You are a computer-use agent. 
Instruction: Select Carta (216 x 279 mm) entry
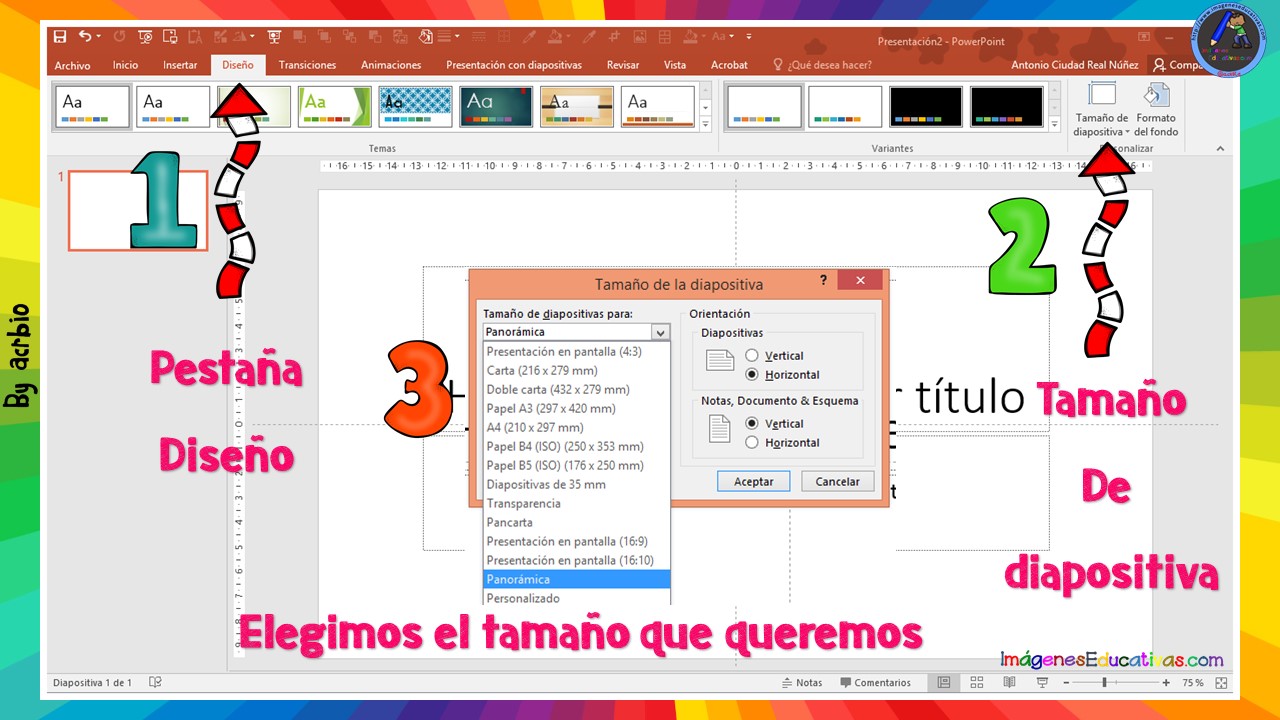[576, 370]
